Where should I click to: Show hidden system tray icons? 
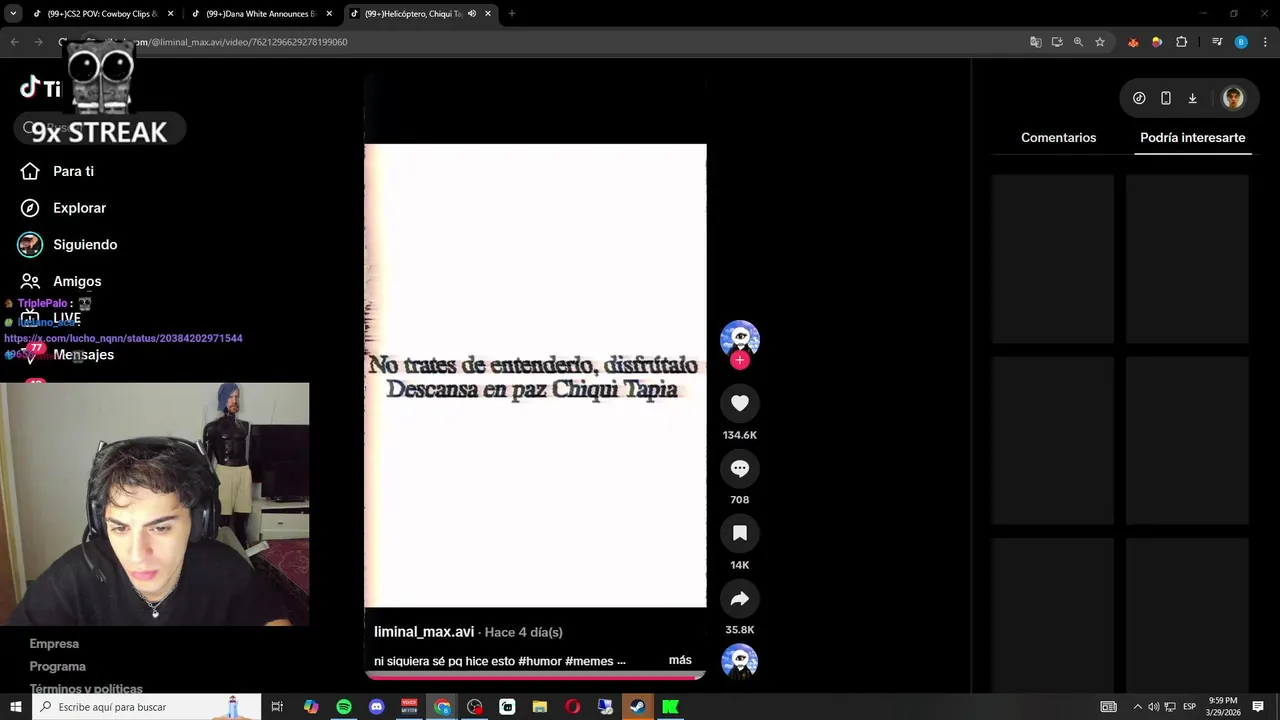pyautogui.click(x=1137, y=707)
